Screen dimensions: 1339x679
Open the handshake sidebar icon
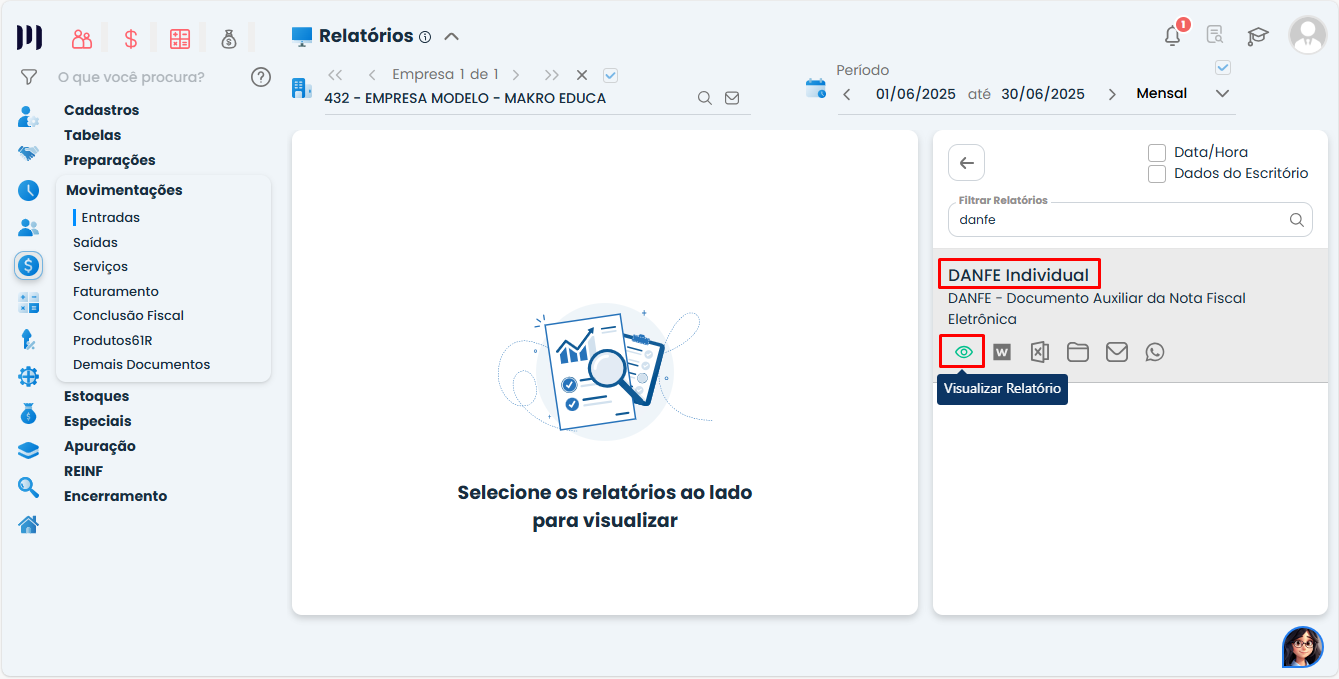[x=29, y=153]
